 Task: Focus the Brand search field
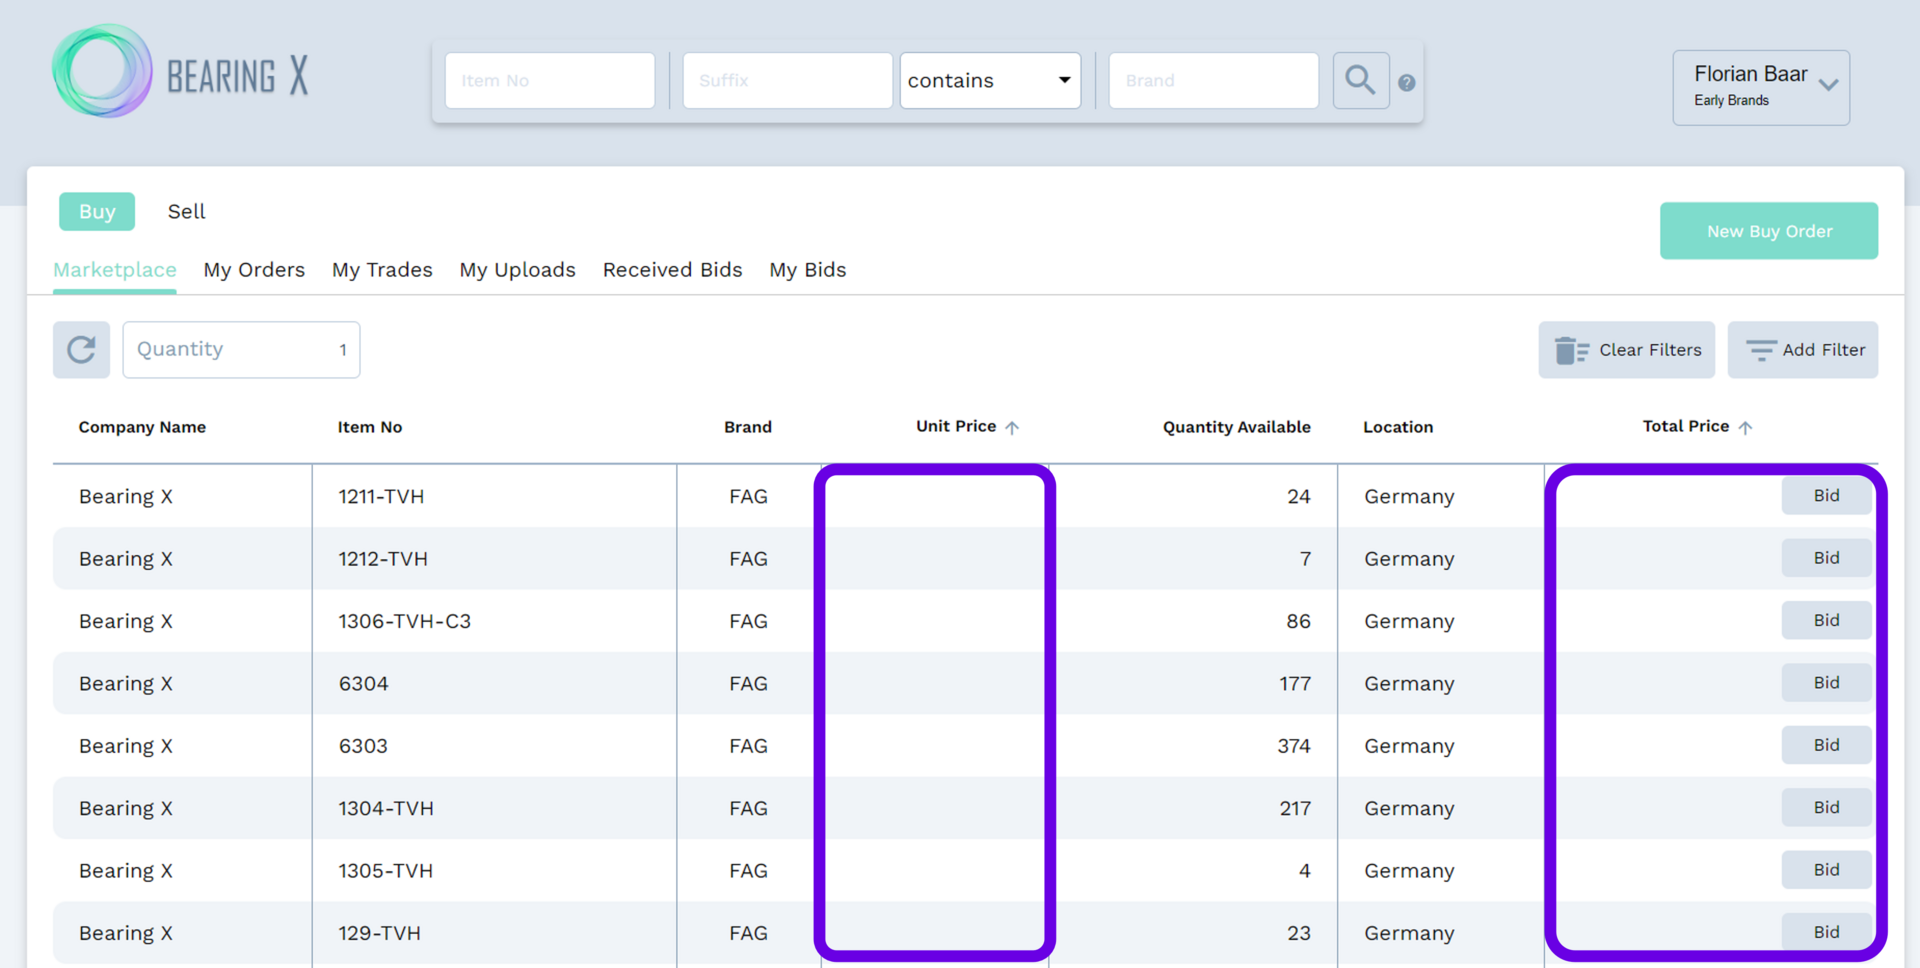1213,80
